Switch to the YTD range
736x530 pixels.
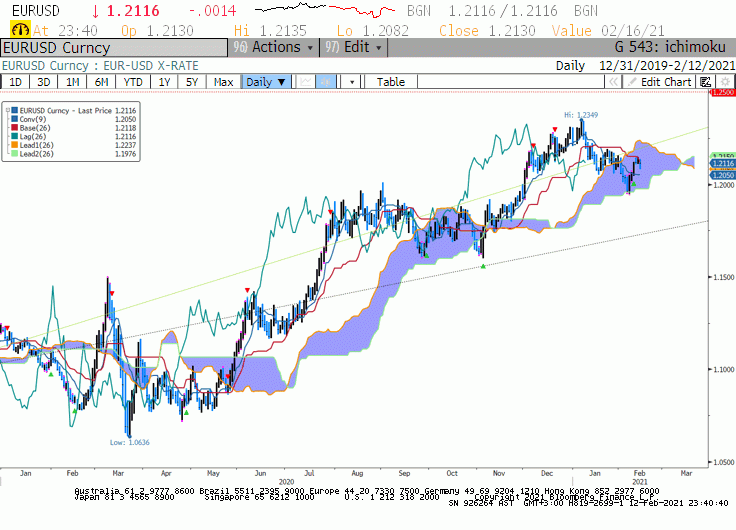coord(133,82)
